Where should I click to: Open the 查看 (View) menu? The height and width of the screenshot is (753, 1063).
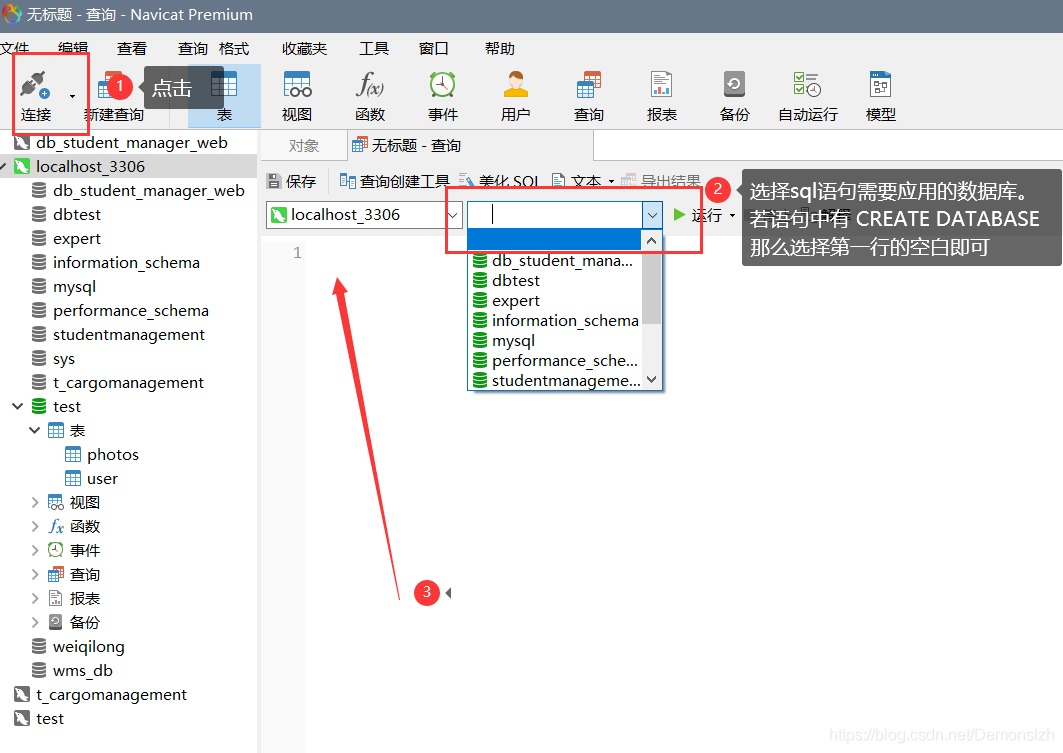tap(132, 49)
